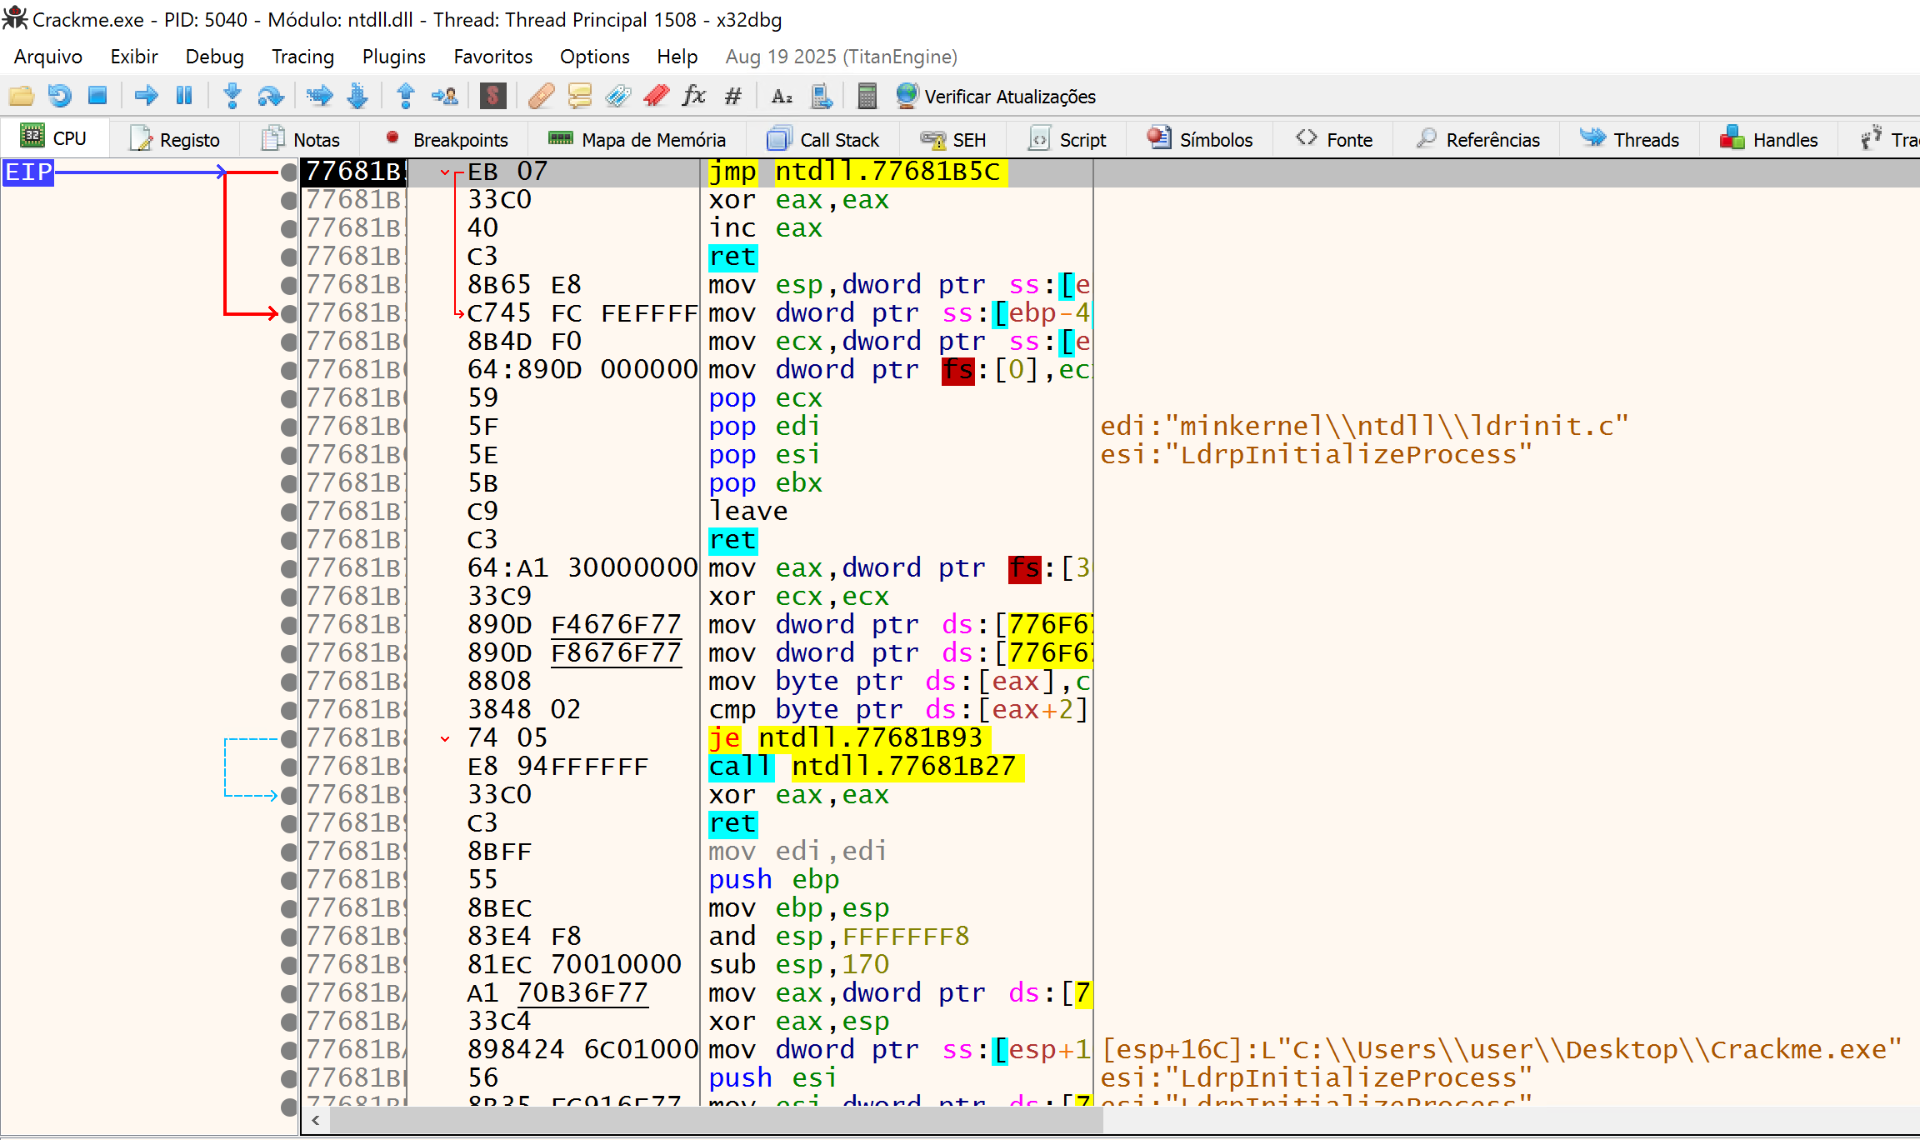Viewport: 1920px width, 1140px height.
Task: Toggle breakpoint bullet on 'leave' row
Action: (x=289, y=512)
